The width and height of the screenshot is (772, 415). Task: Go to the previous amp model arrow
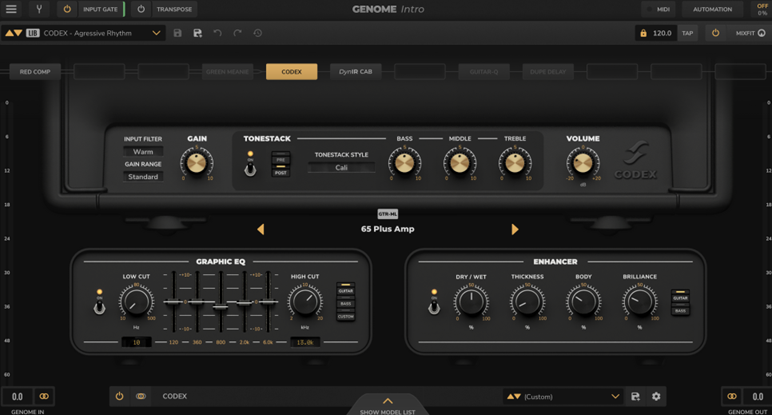260,229
